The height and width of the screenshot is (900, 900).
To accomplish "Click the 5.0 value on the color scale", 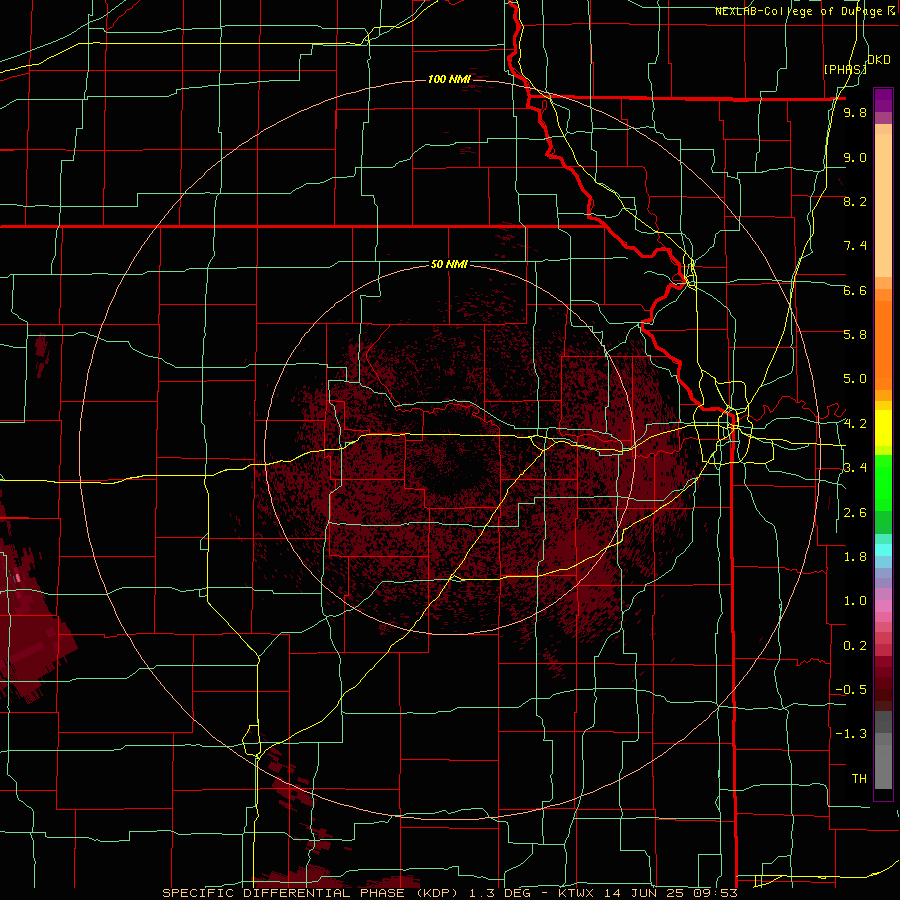I will pos(855,379).
